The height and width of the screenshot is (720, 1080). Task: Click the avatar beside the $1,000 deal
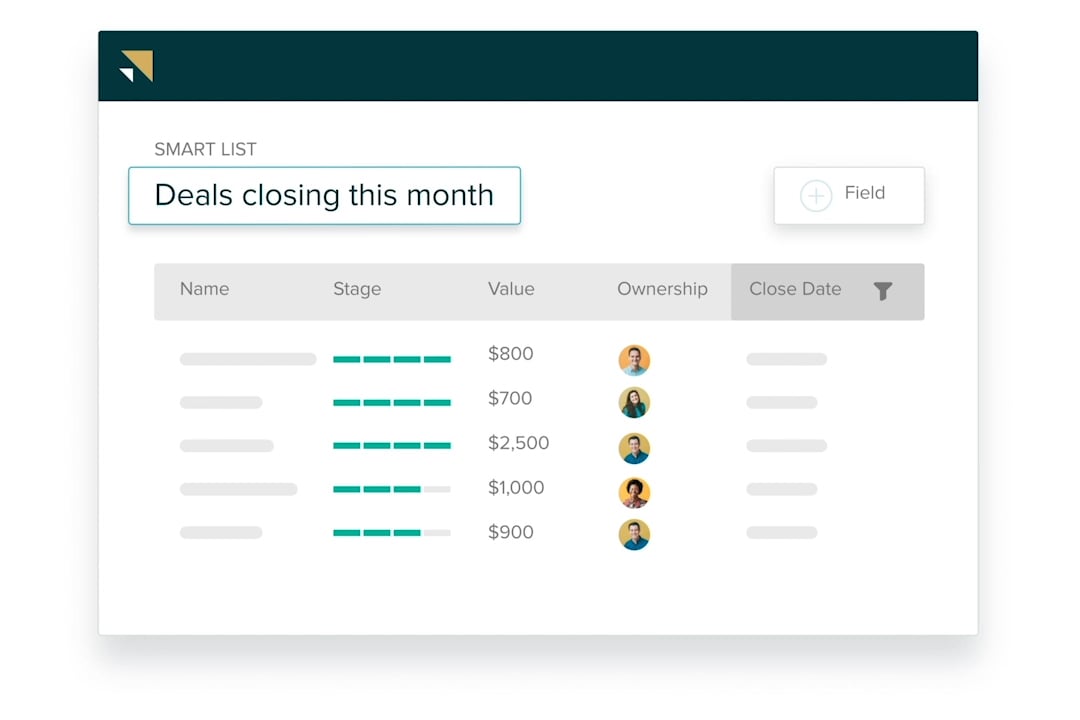(635, 491)
